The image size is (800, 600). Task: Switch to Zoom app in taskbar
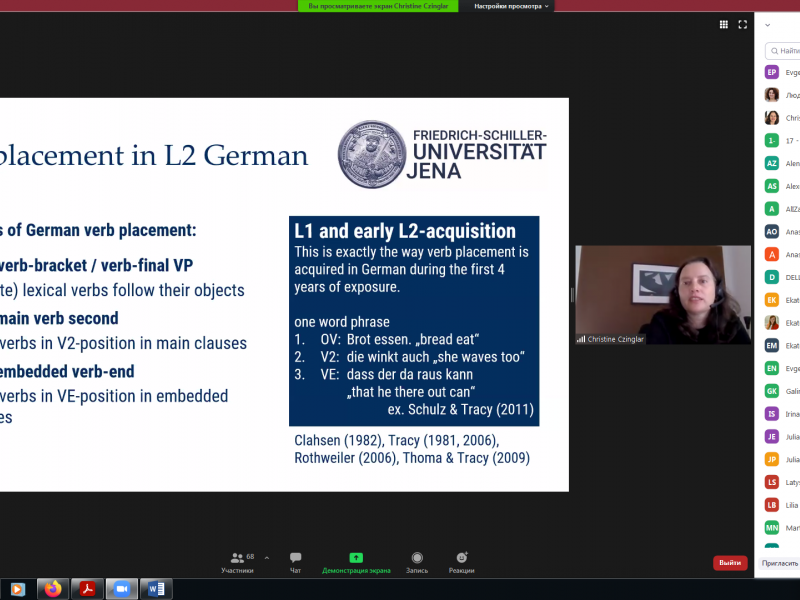121,589
